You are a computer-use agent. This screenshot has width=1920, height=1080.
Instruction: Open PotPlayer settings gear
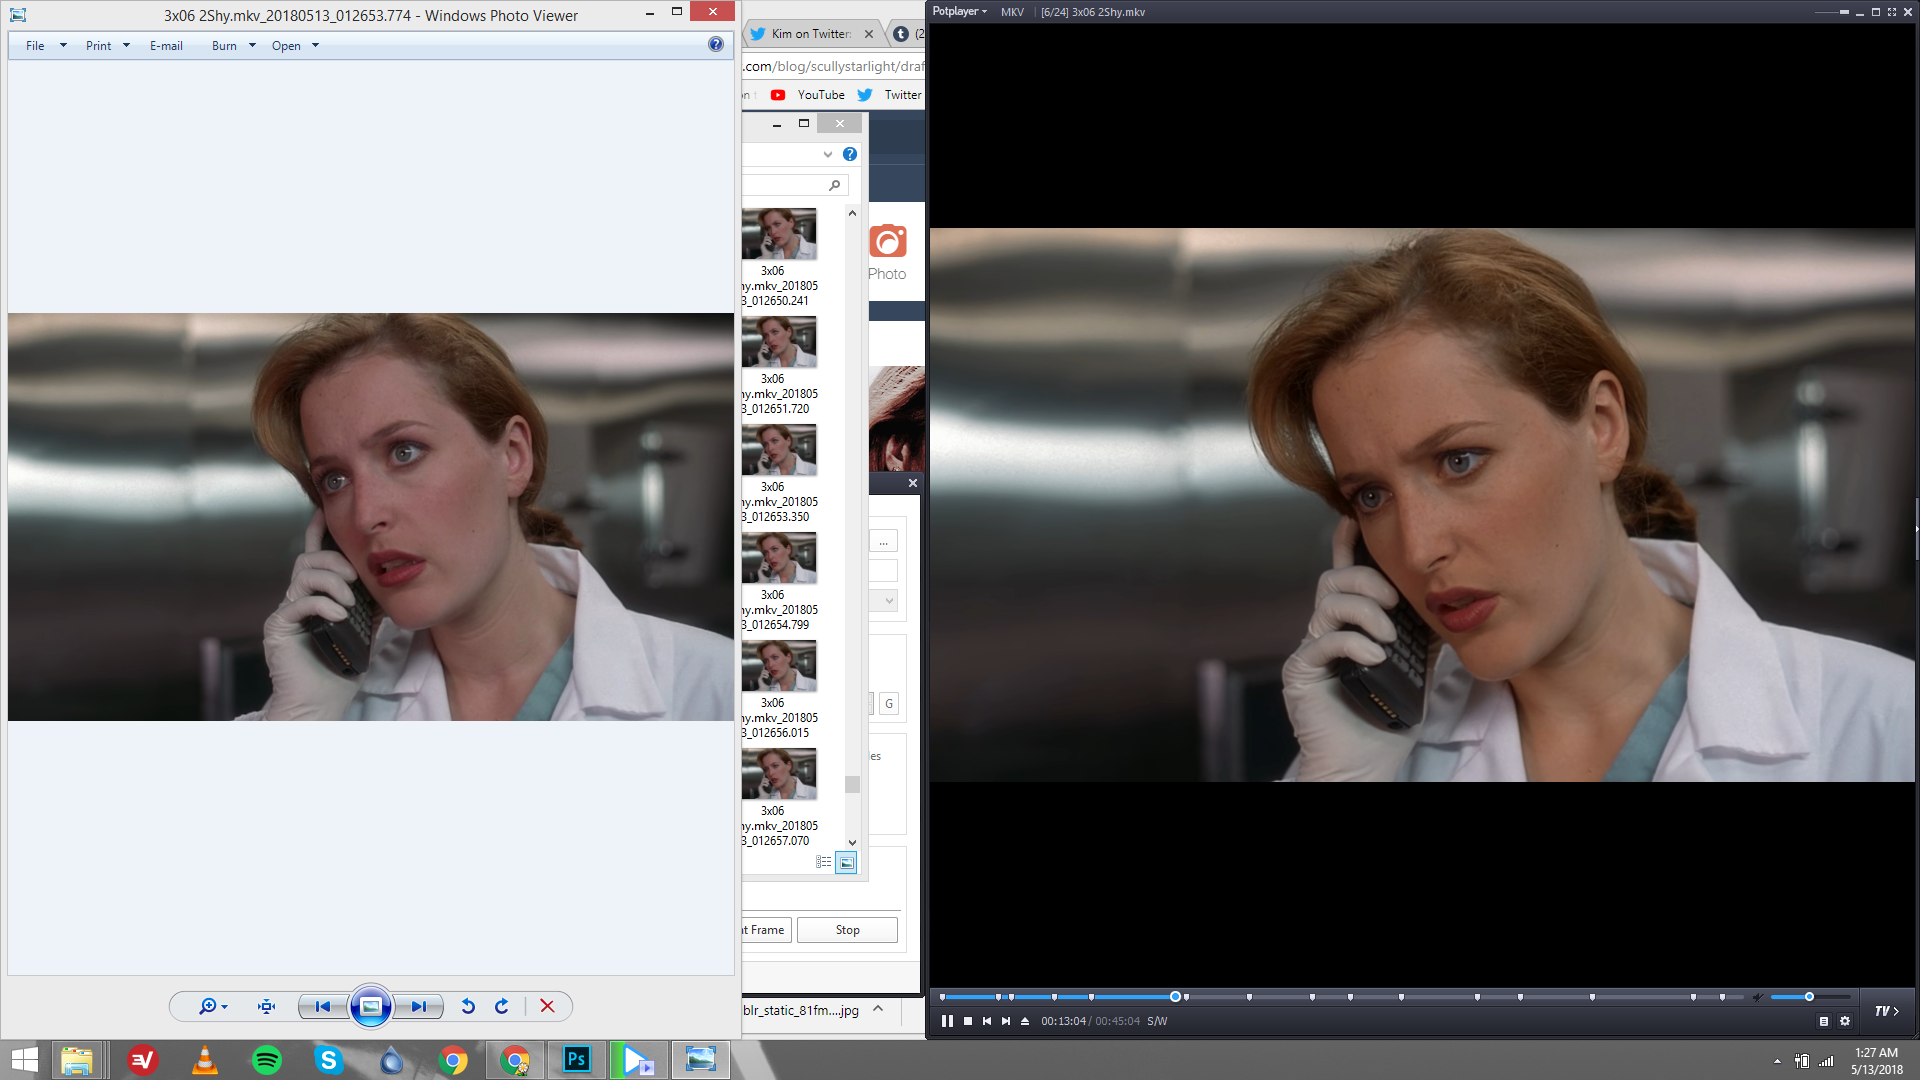[1845, 1021]
